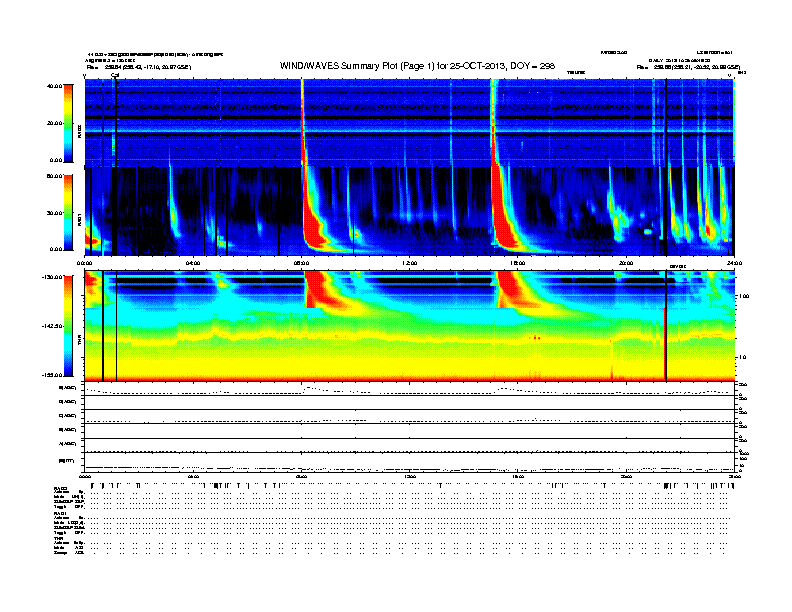Click the 40.00 label on RAD2 color bar

pos(54,86)
